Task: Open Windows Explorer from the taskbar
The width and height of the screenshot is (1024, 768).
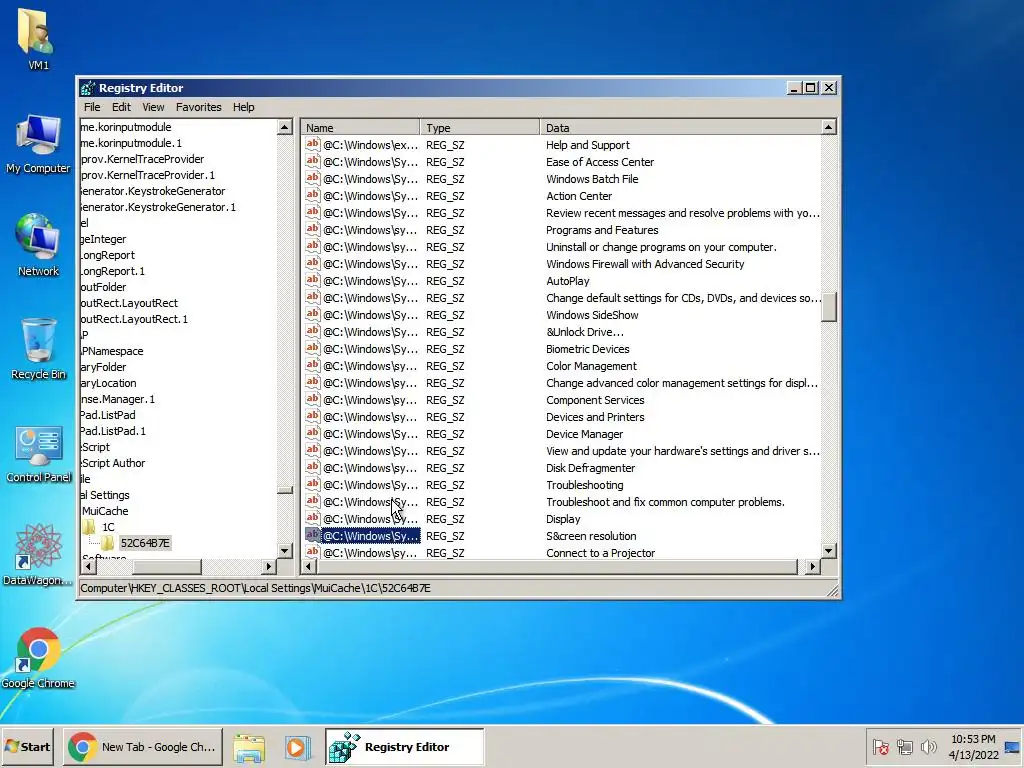Action: tap(249, 747)
